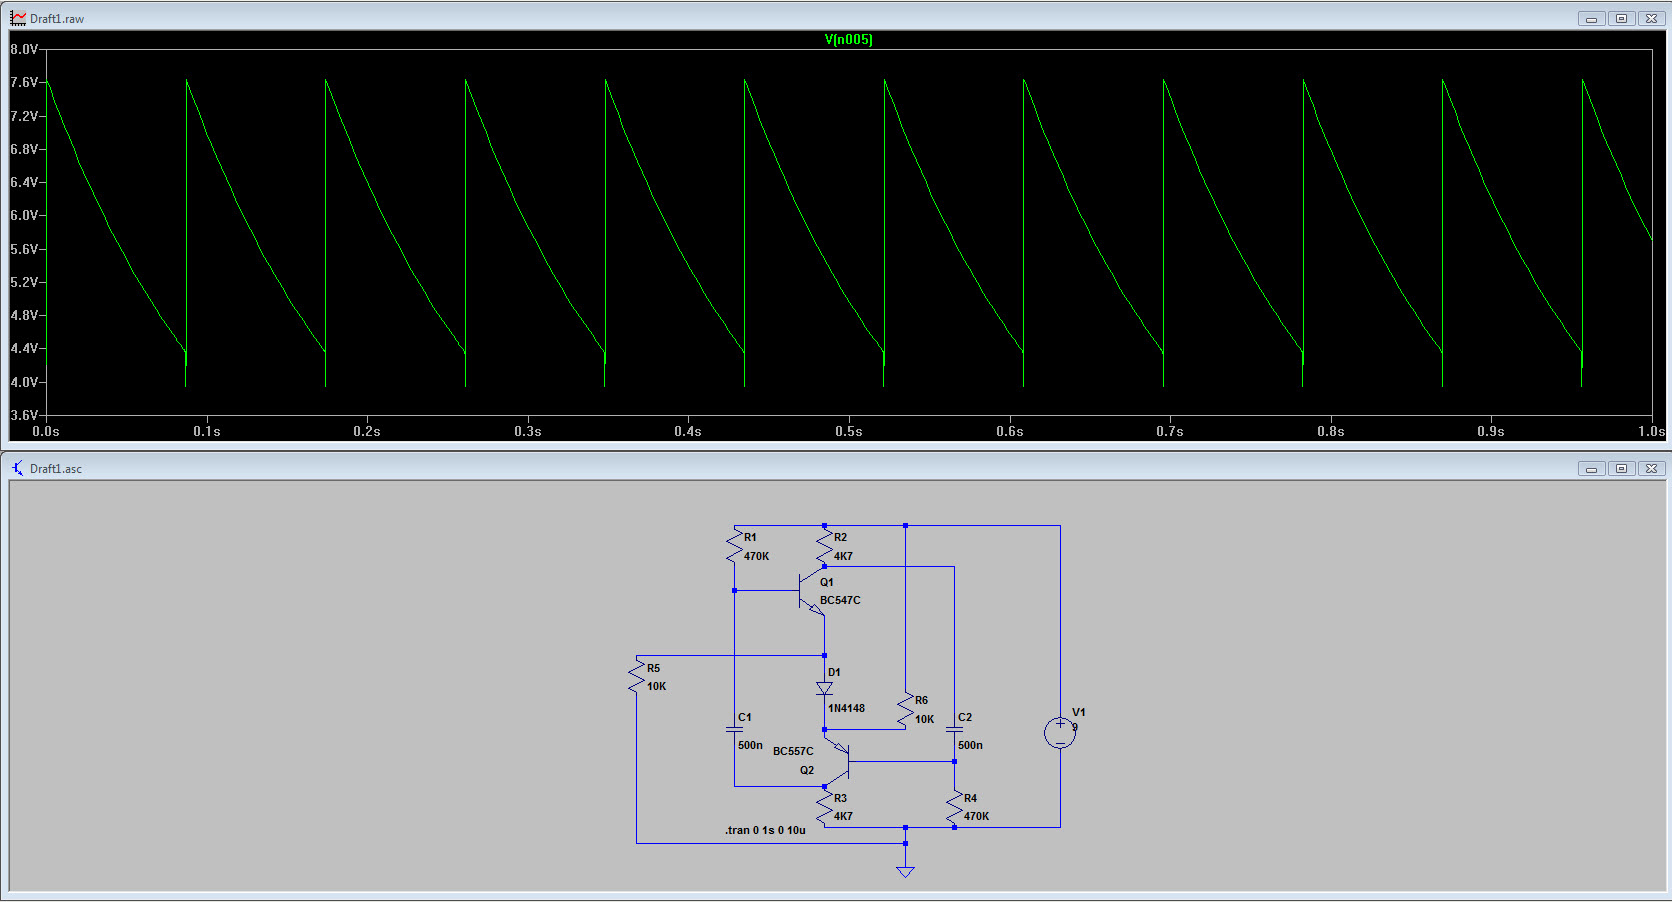1672x902 pixels.
Task: Click the 470K value beside R4
Action: 976,816
